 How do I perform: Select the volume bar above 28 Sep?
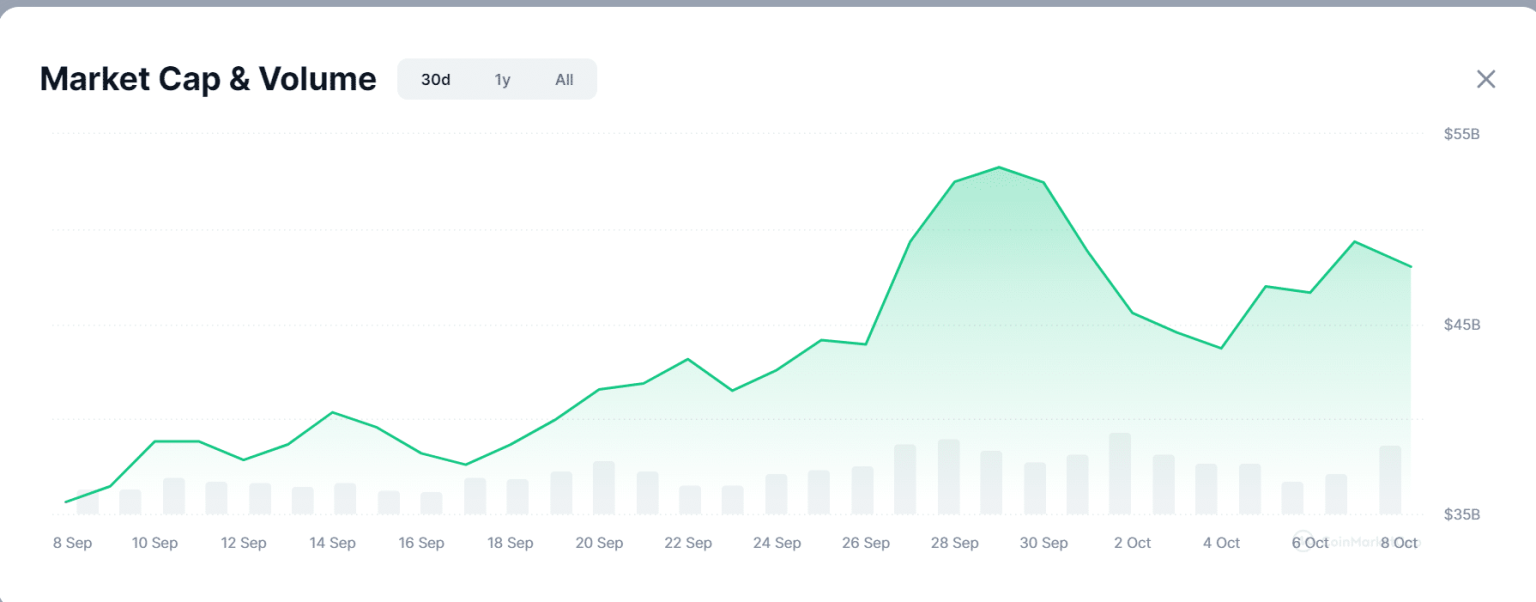[x=948, y=477]
